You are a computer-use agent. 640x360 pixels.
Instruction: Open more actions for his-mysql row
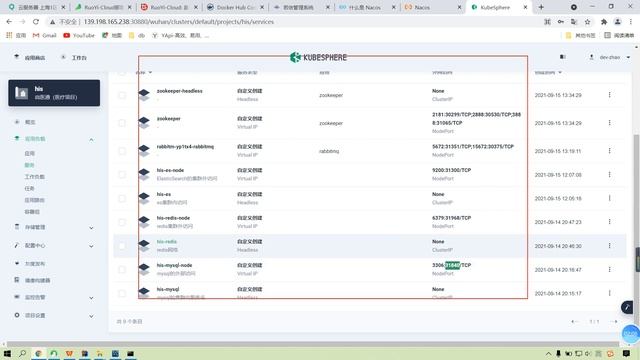pos(609,293)
